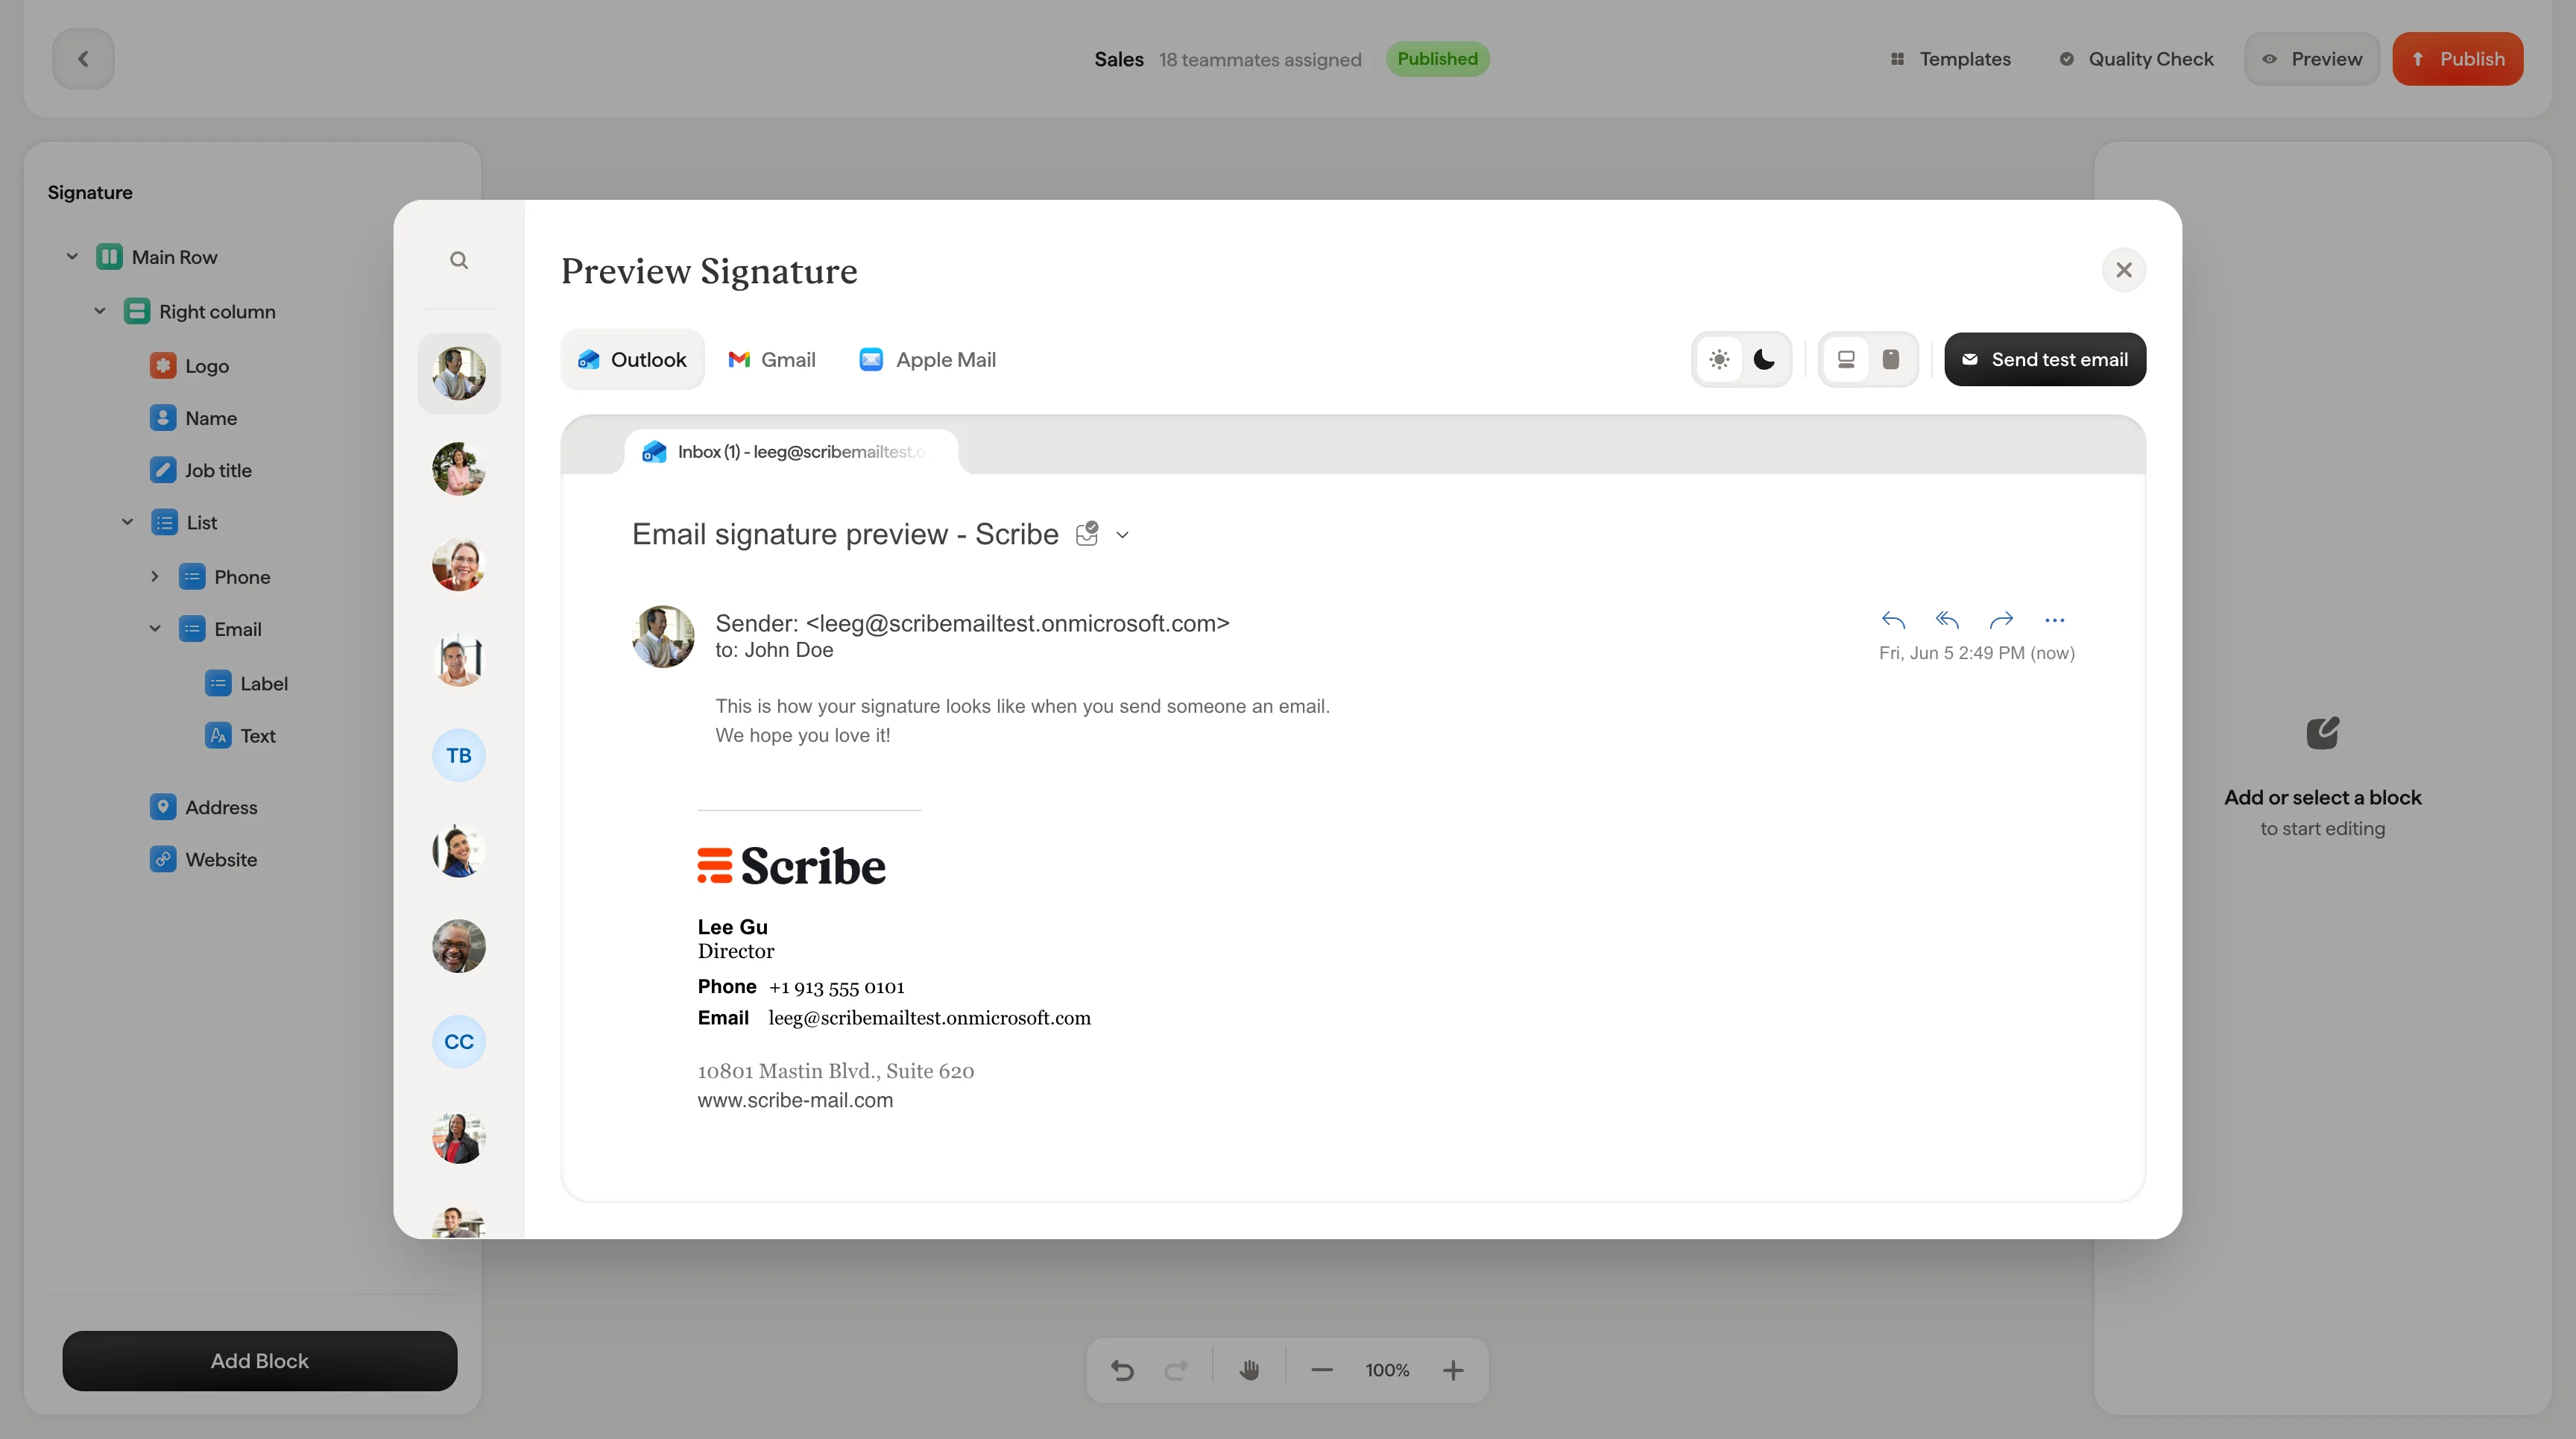Select the mobile device preview

click(1890, 359)
